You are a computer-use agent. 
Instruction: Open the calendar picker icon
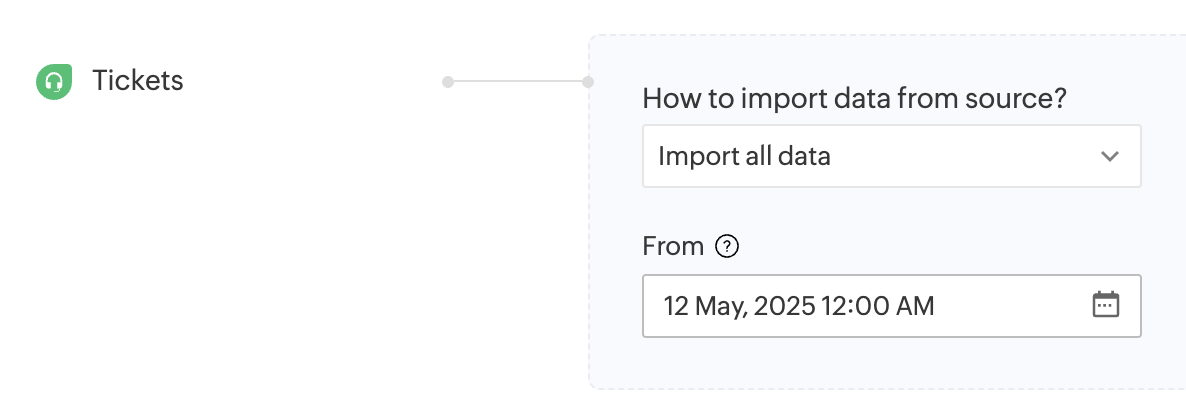[1105, 305]
